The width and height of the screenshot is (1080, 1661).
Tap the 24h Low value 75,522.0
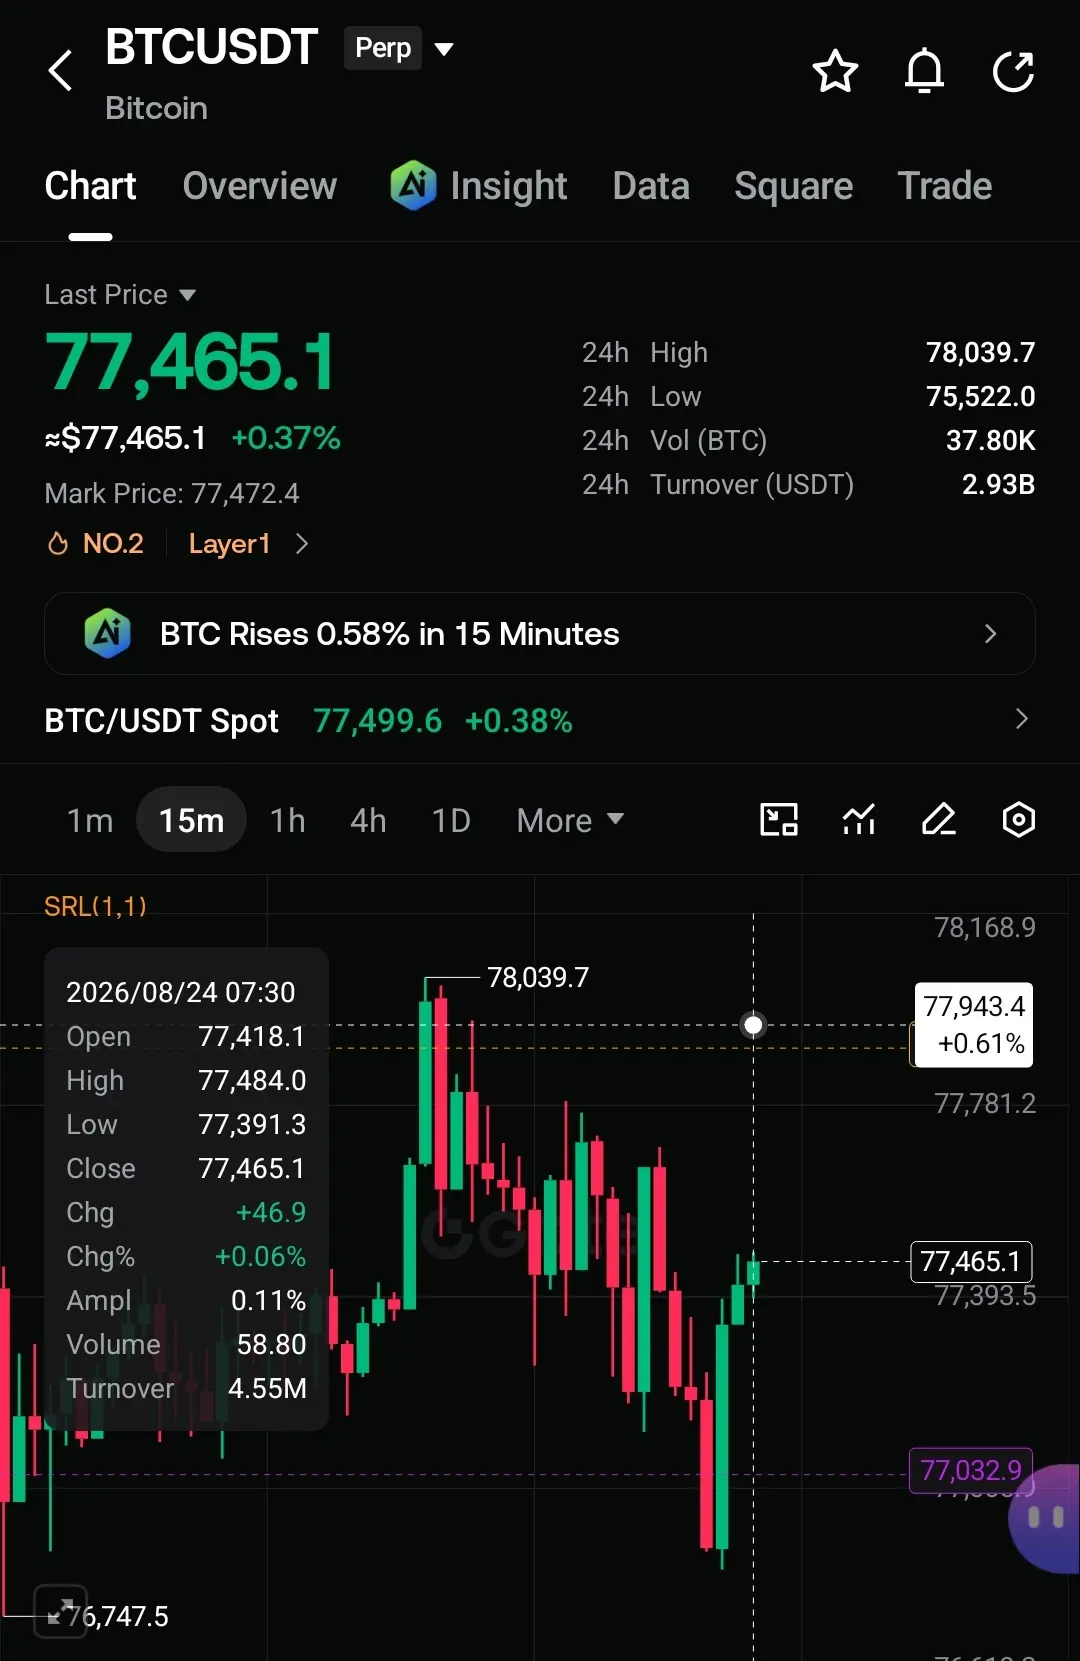click(980, 397)
